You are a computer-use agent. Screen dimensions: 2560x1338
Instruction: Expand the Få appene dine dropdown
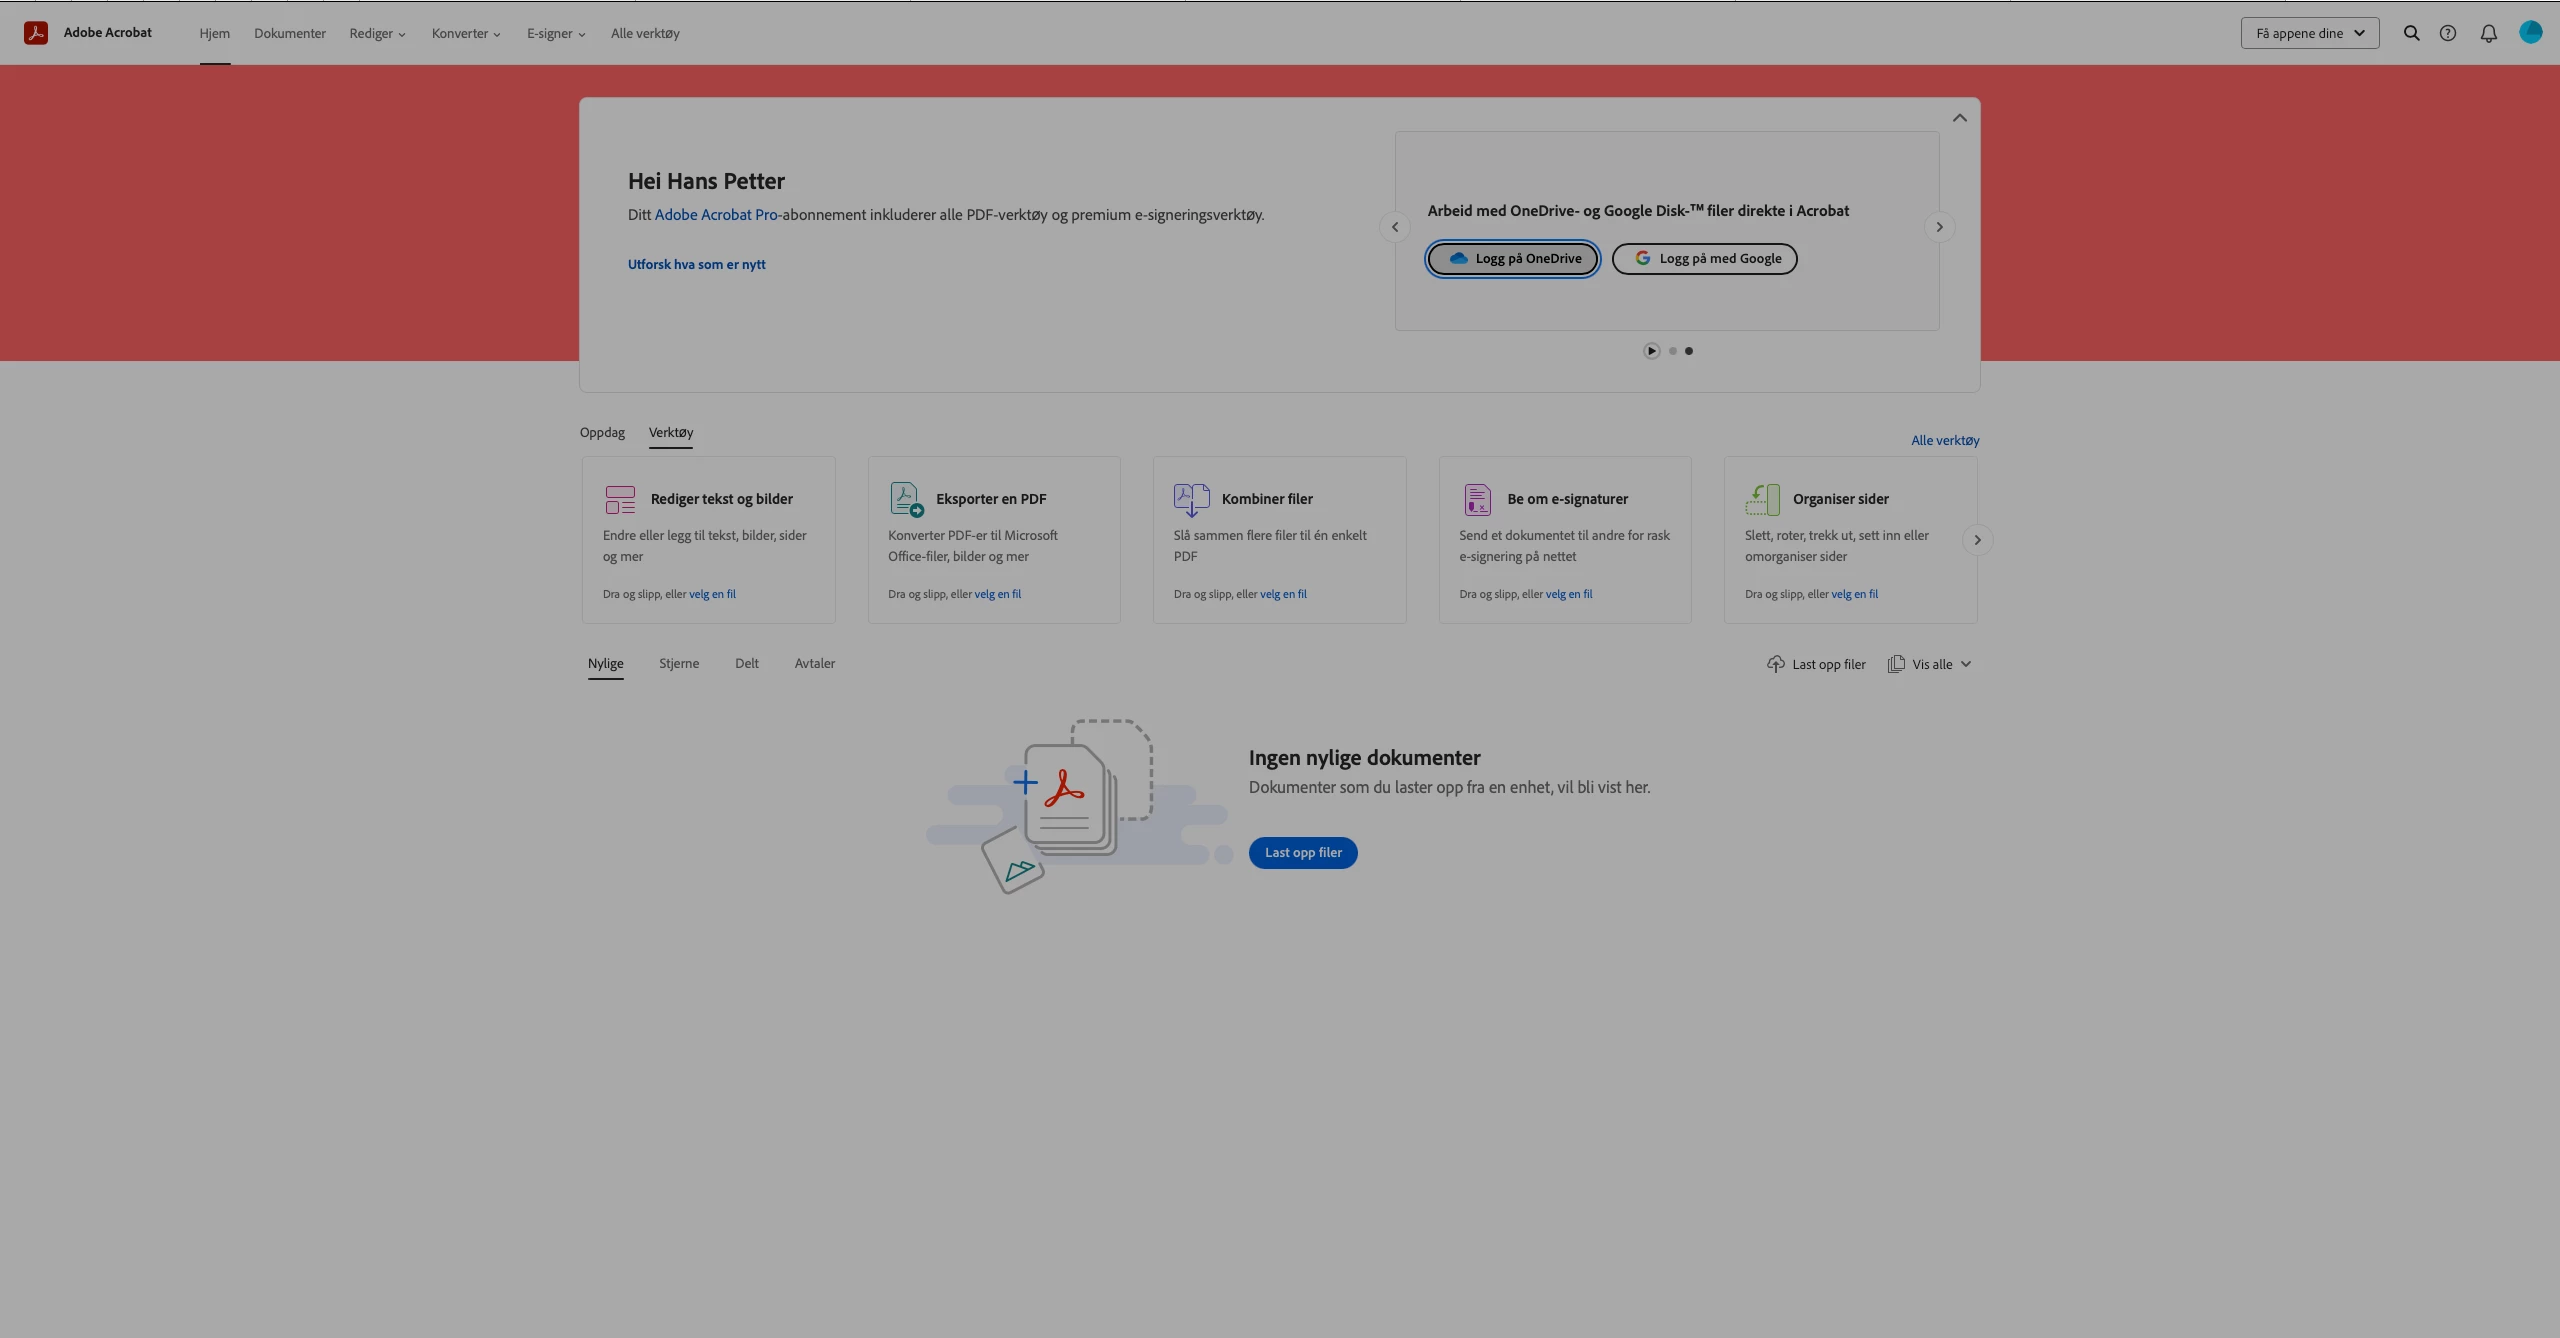pyautogui.click(x=2309, y=33)
